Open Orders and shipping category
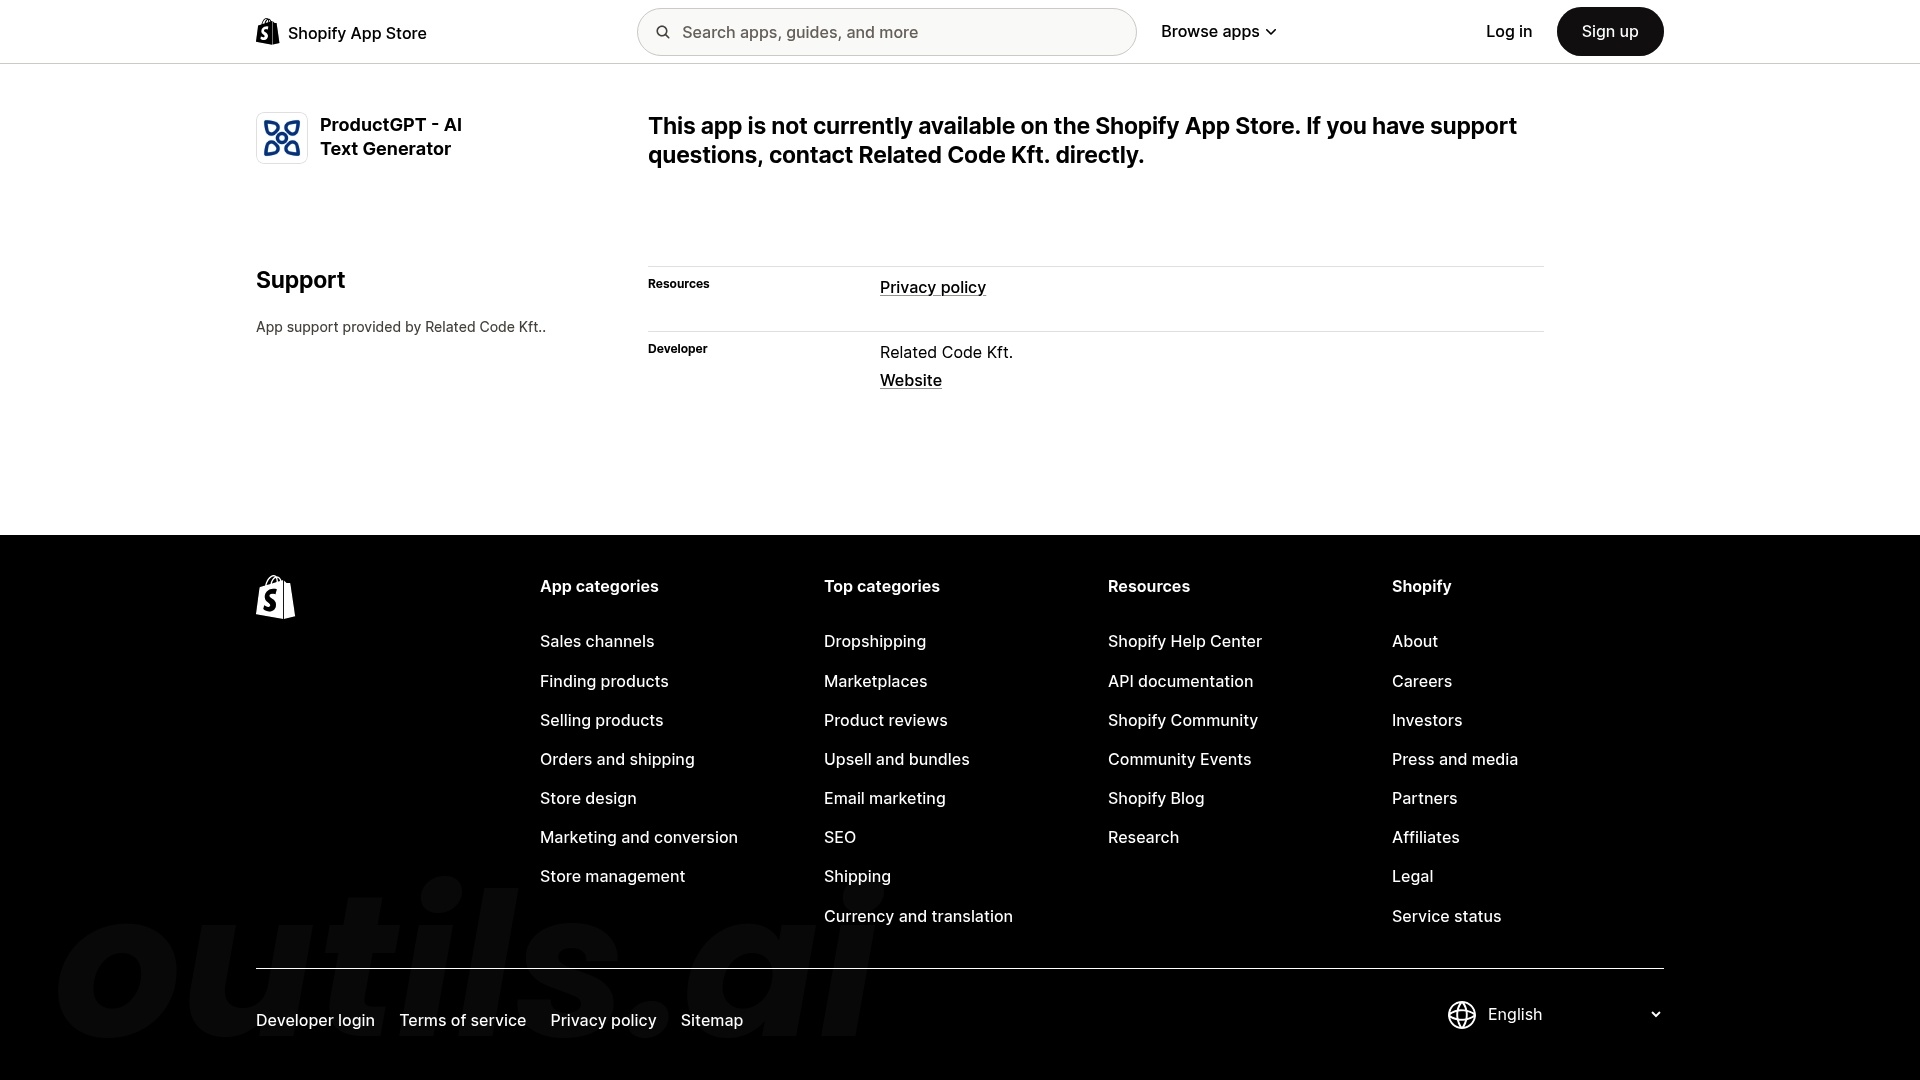Viewport: 1920px width, 1080px height. pos(617,760)
